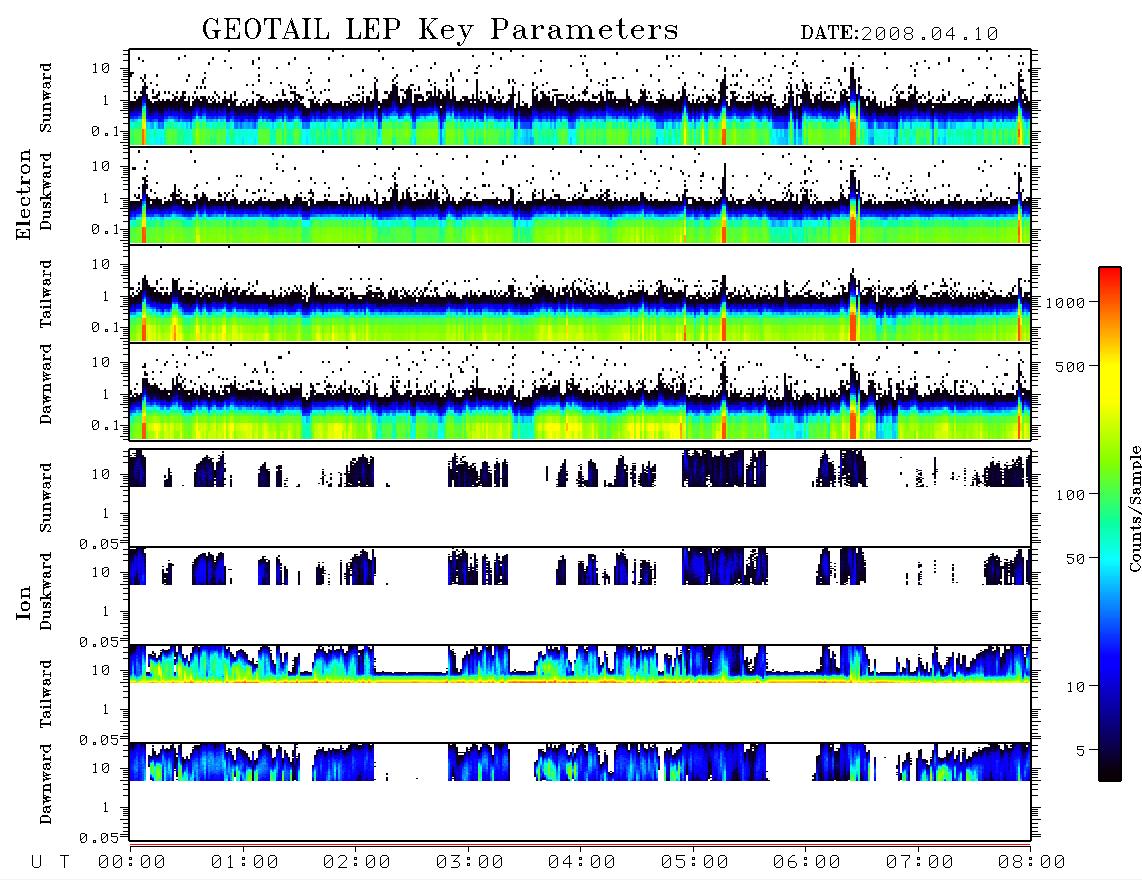This screenshot has height=880, width=1142.
Task: Click the Counts/Sample color bar title
Action: 1134,508
